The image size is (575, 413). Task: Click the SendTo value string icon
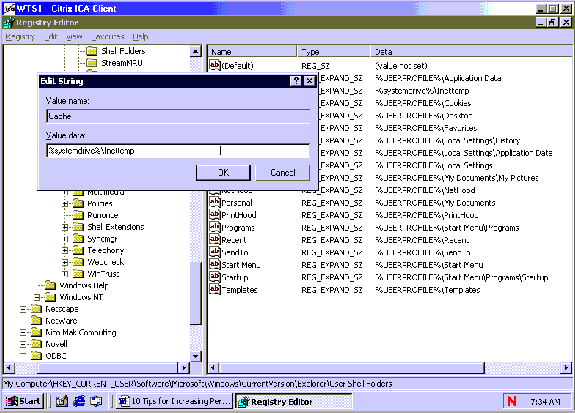click(x=215, y=252)
